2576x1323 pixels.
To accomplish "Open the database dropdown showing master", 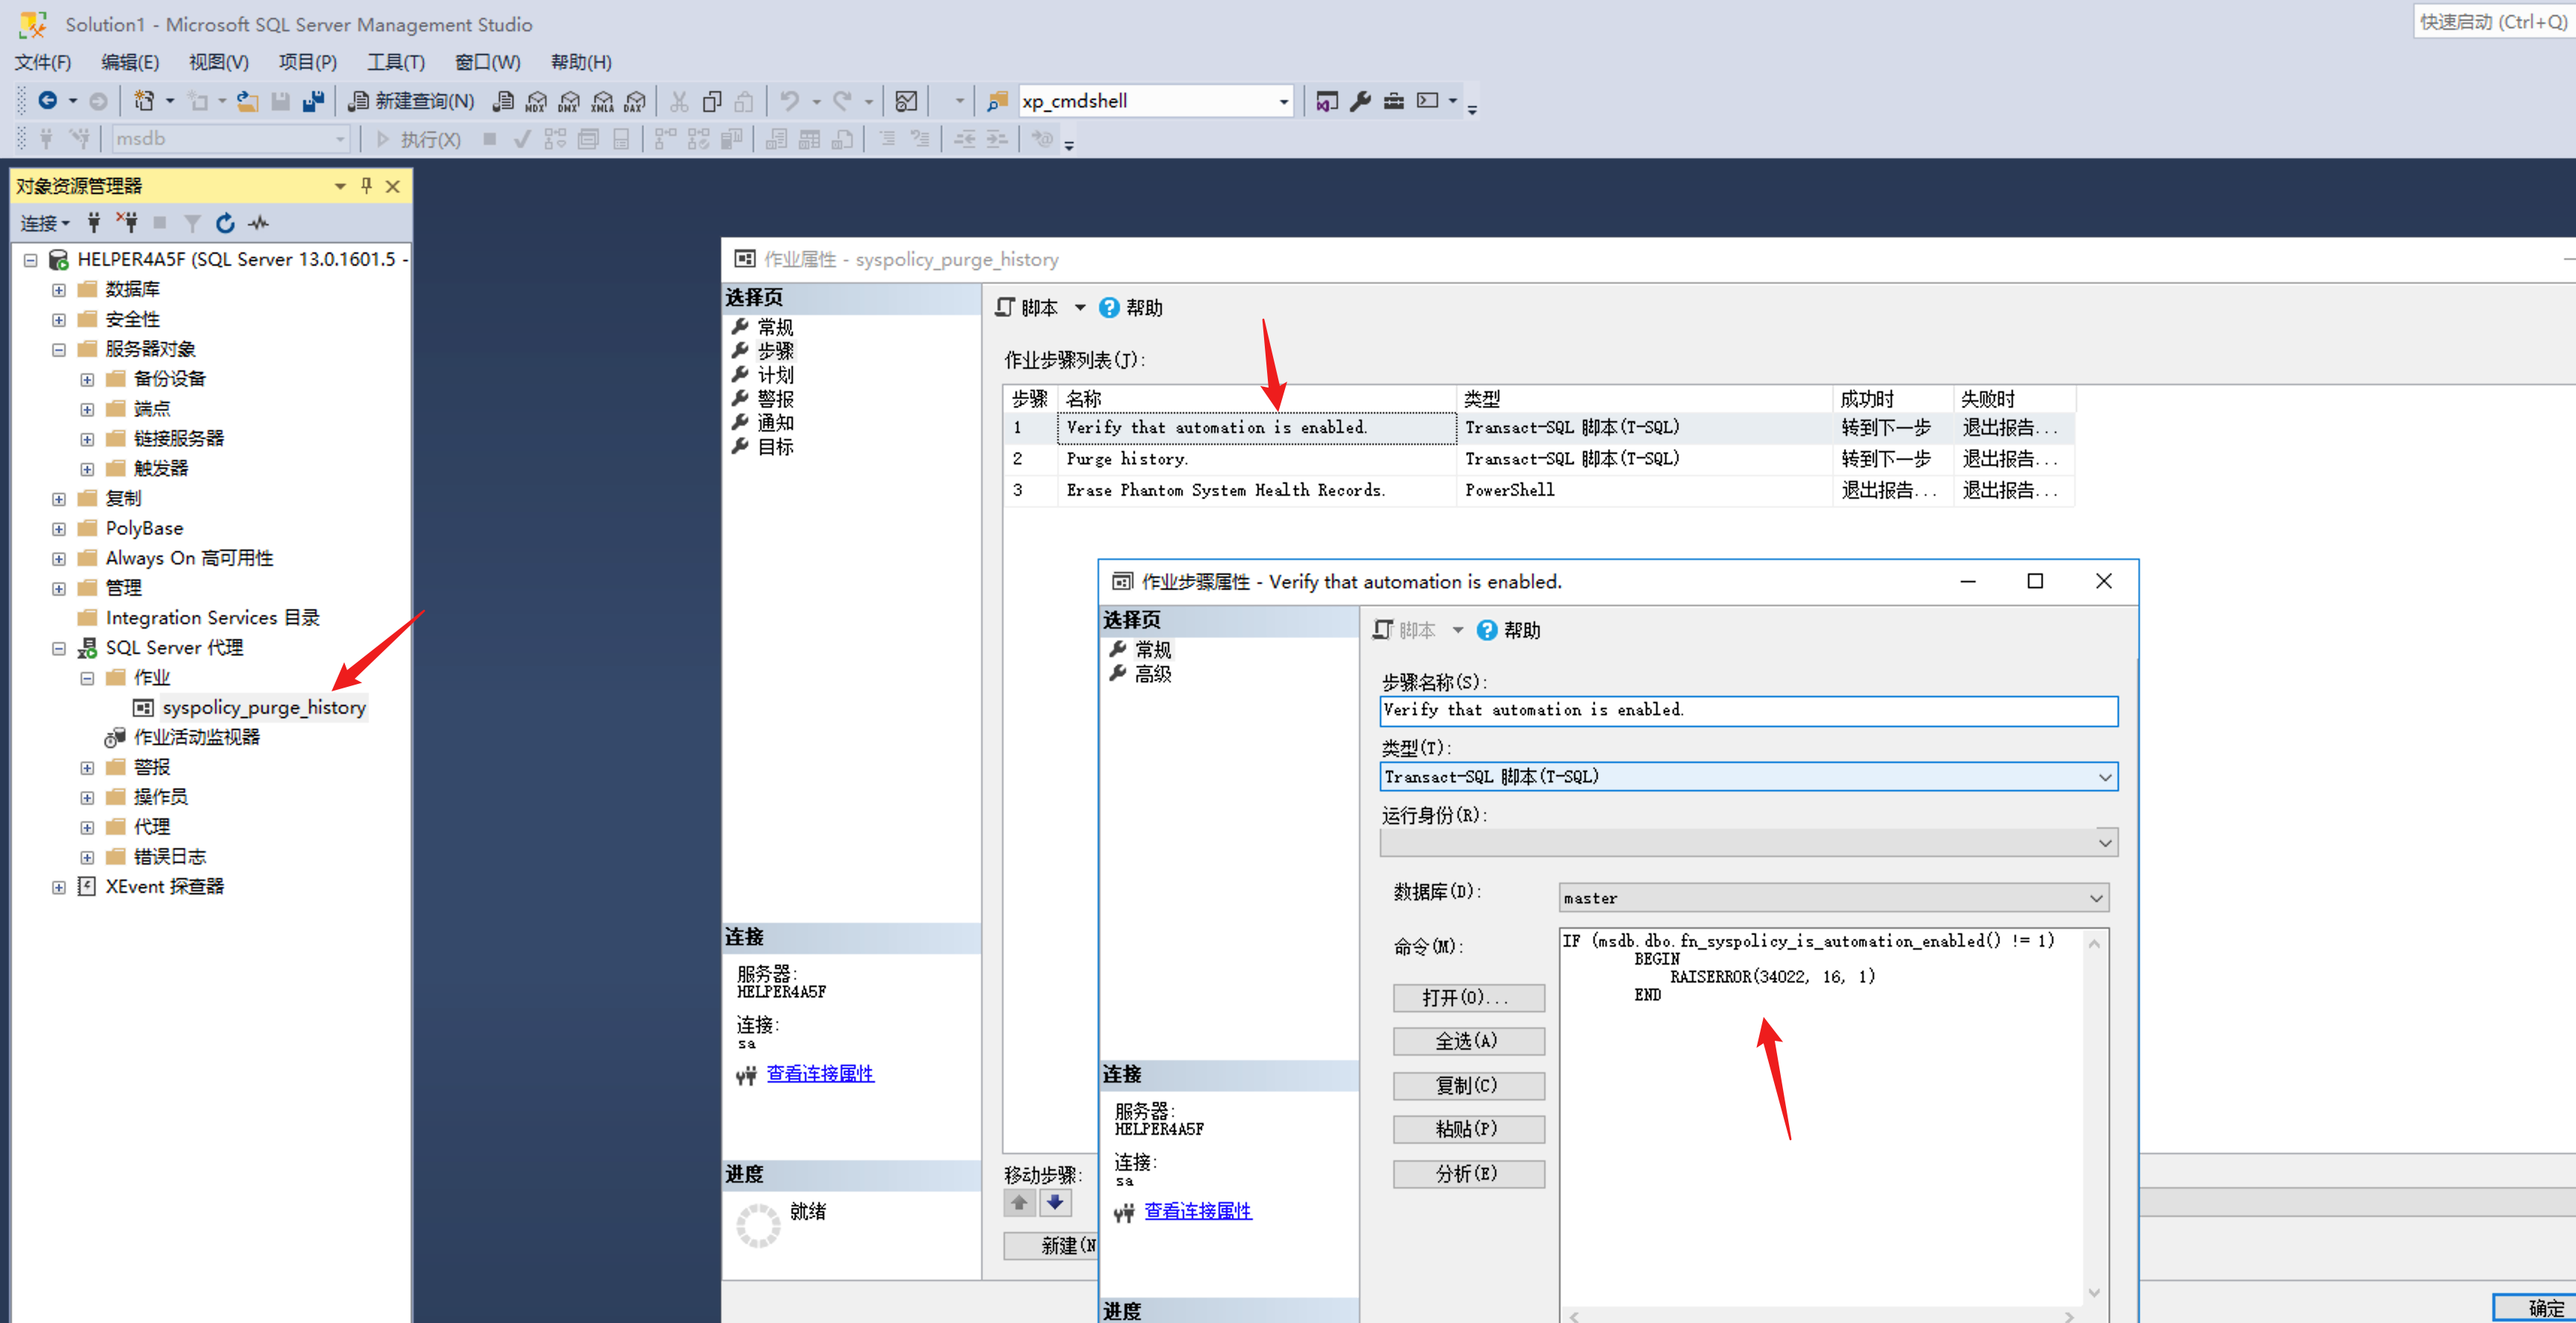I will pos(2095,898).
